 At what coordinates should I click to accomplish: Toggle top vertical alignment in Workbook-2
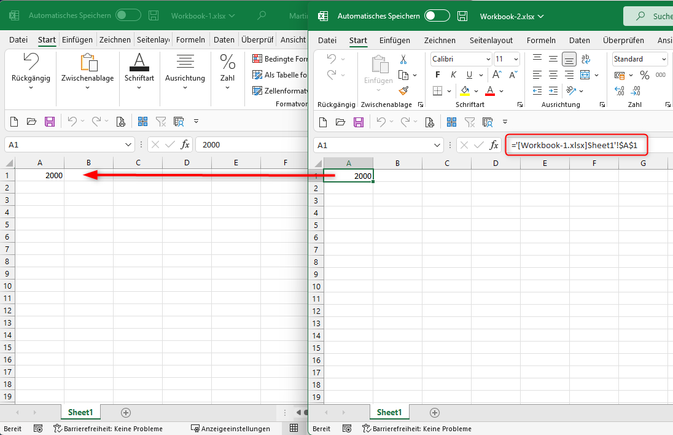537,59
